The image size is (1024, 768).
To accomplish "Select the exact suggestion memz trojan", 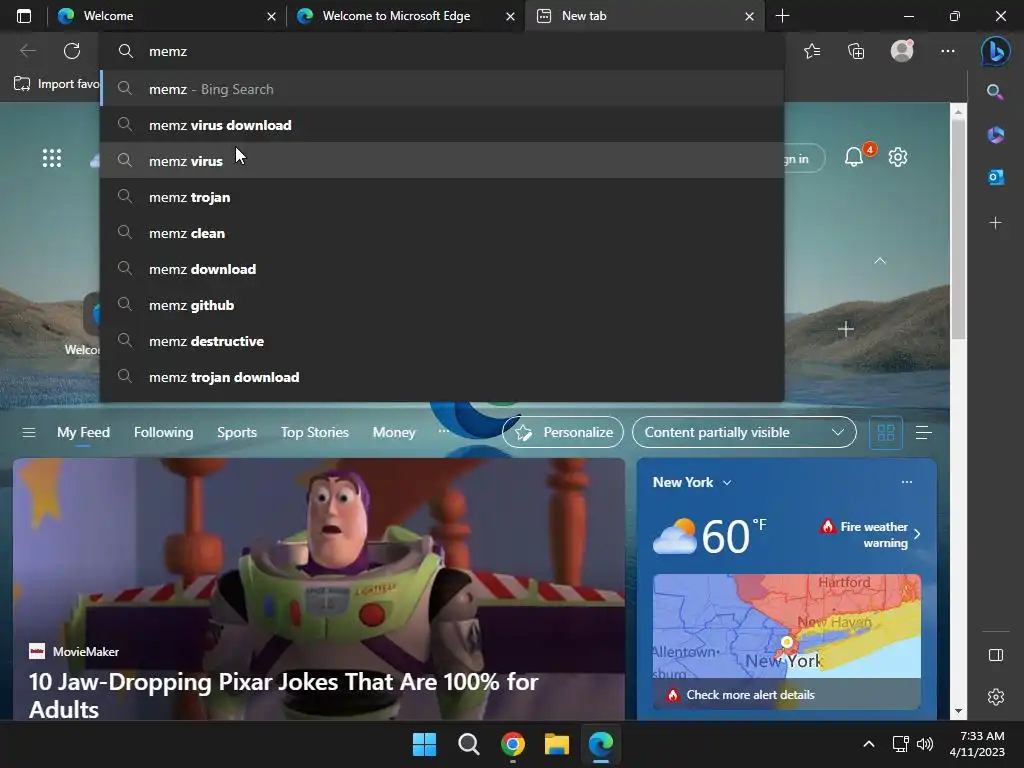I will pos(442,197).
